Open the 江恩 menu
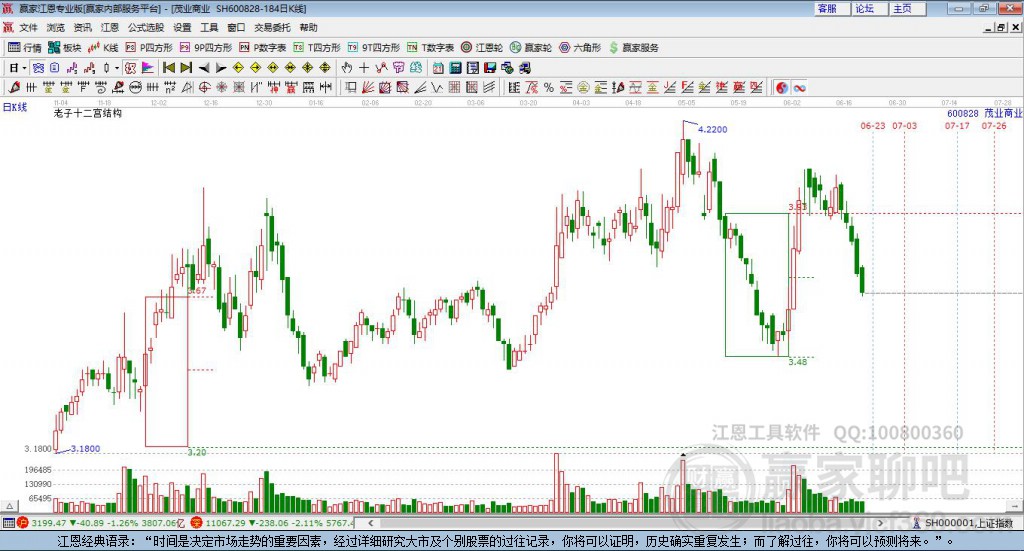 (110, 27)
